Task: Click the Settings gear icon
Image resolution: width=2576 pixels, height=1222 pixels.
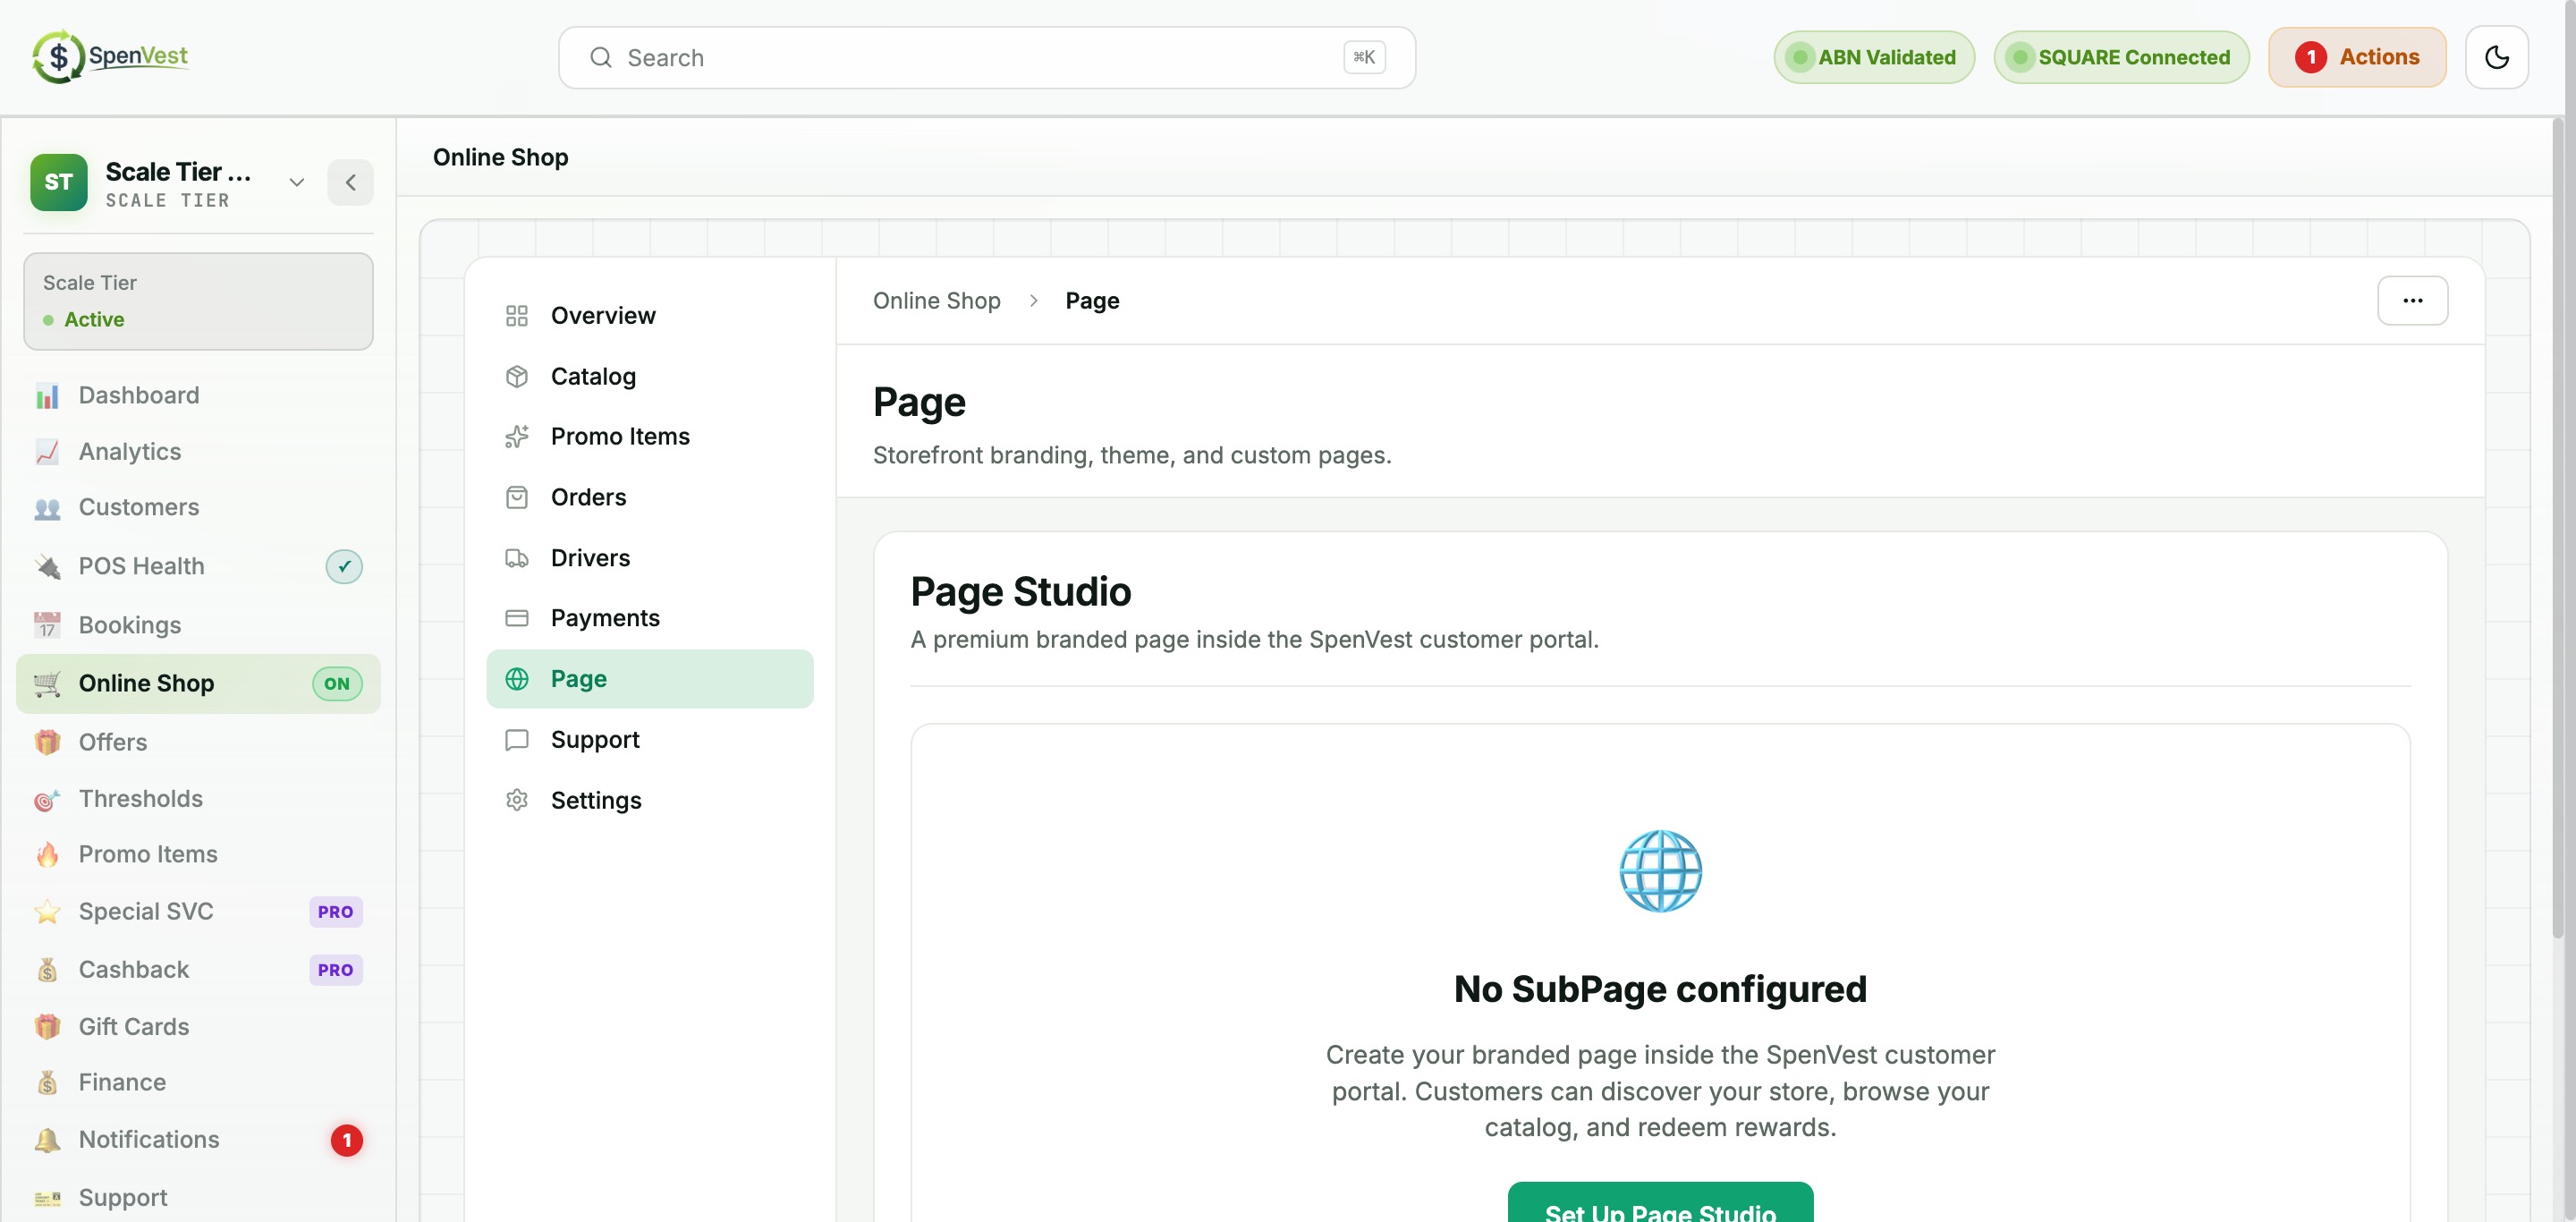Action: pos(517,800)
